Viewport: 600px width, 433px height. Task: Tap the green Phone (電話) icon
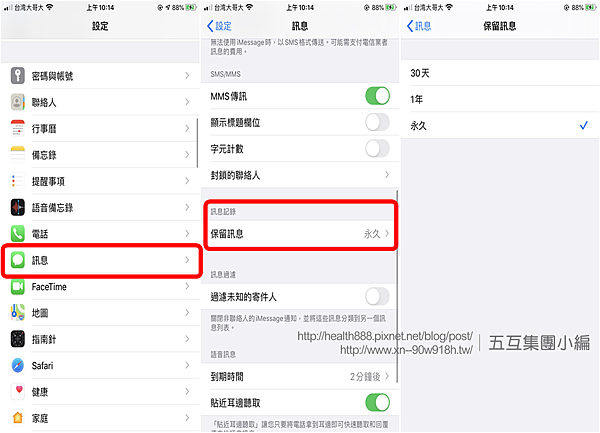tap(18, 234)
